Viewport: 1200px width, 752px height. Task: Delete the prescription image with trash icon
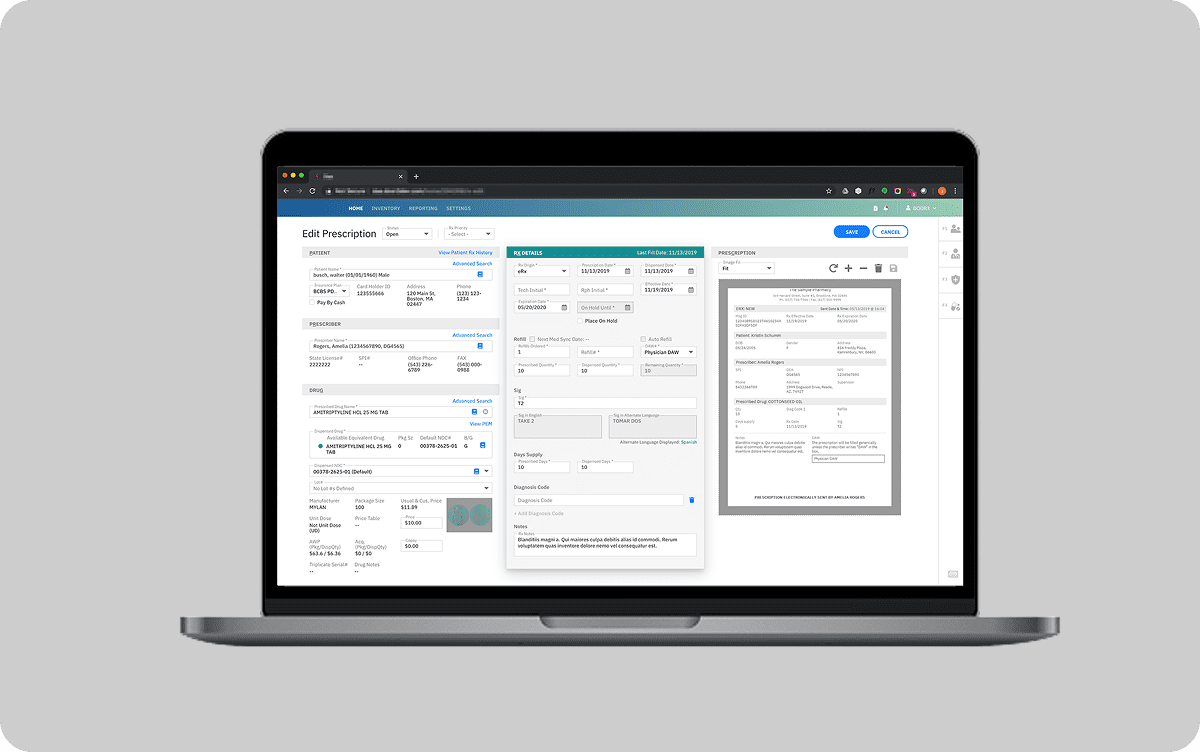pyautogui.click(x=878, y=268)
